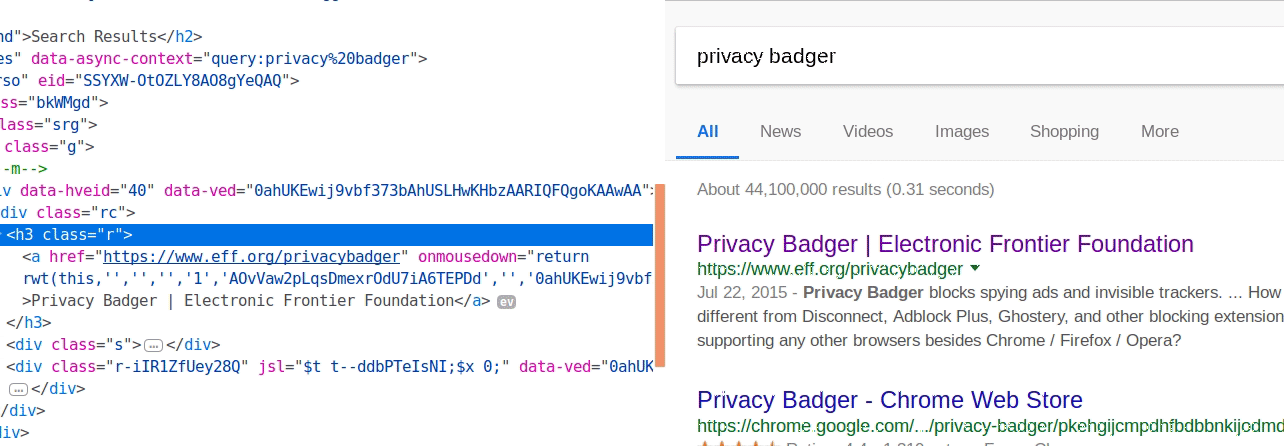The width and height of the screenshot is (1284, 446).
Task: Open Privacy Badger - Chrome Web Store result
Action: pyautogui.click(x=890, y=400)
